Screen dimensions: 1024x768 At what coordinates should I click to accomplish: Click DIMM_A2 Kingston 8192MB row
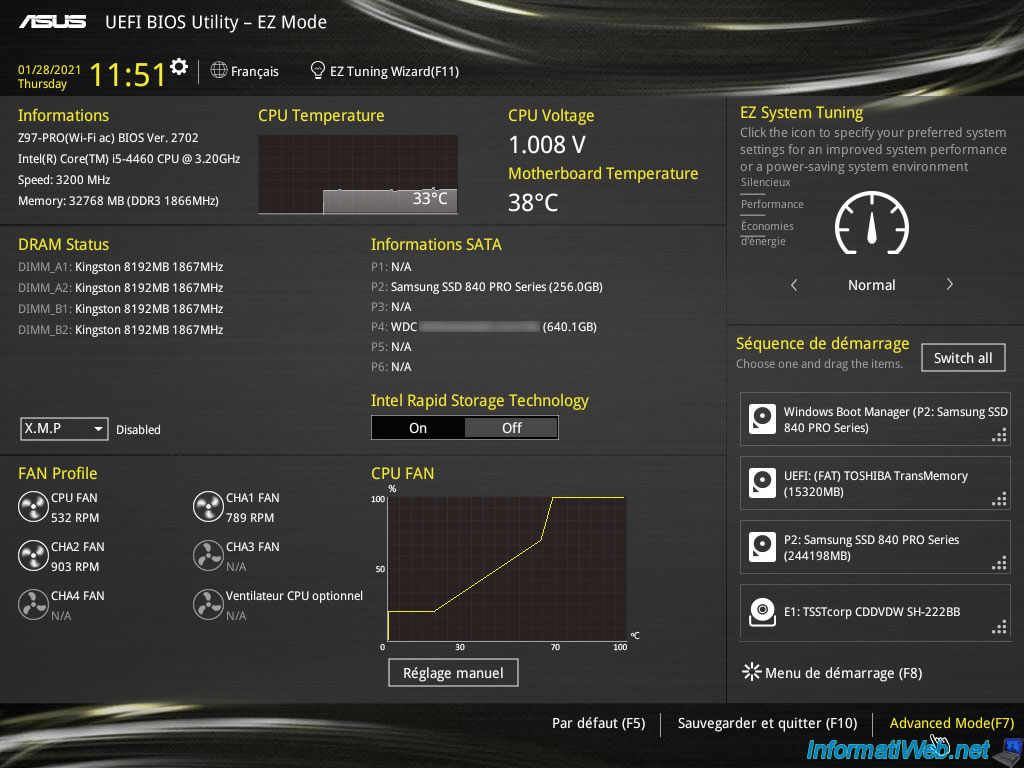click(x=121, y=287)
